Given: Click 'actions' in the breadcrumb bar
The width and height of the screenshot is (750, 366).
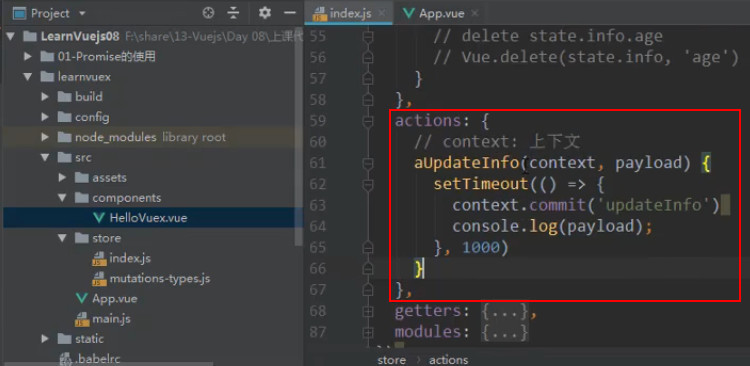Looking at the screenshot, I should (448, 360).
